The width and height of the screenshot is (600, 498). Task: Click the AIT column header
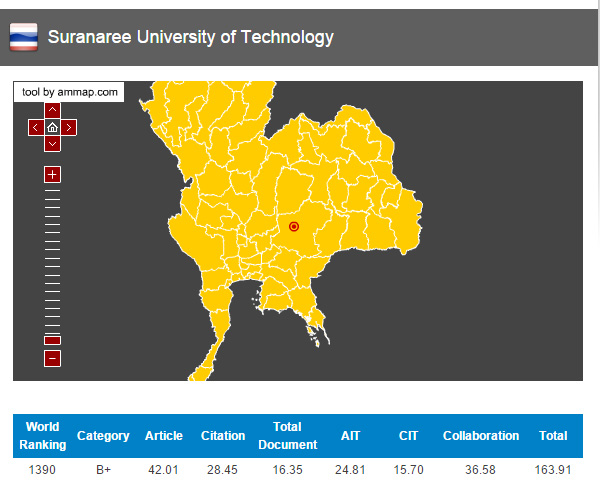pos(350,436)
